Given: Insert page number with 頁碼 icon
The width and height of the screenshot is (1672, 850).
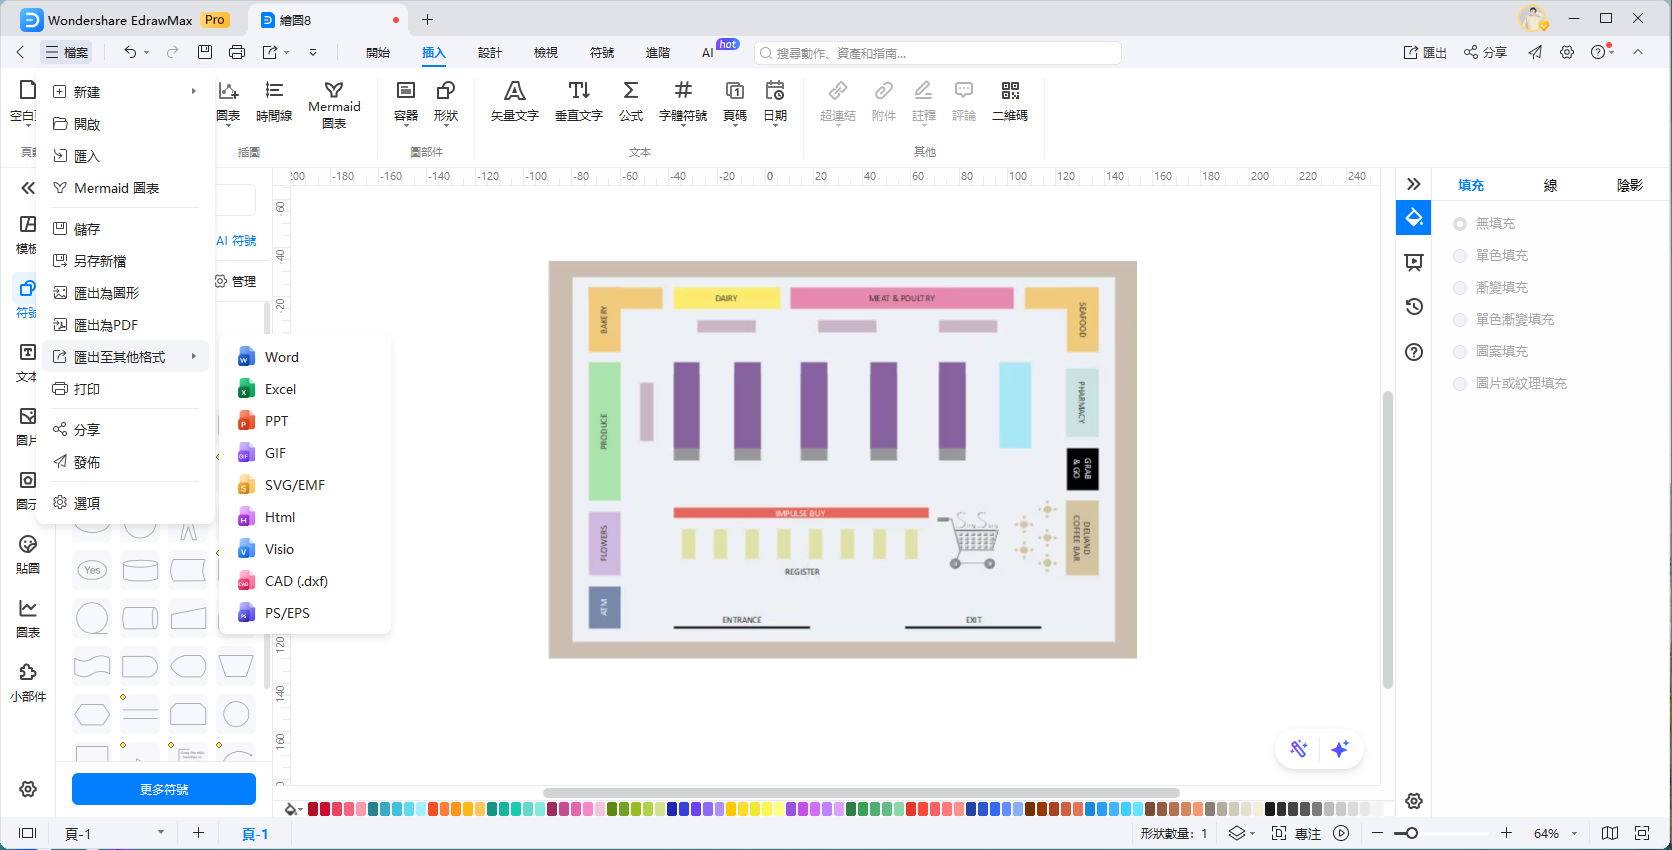Looking at the screenshot, I should pos(735,101).
